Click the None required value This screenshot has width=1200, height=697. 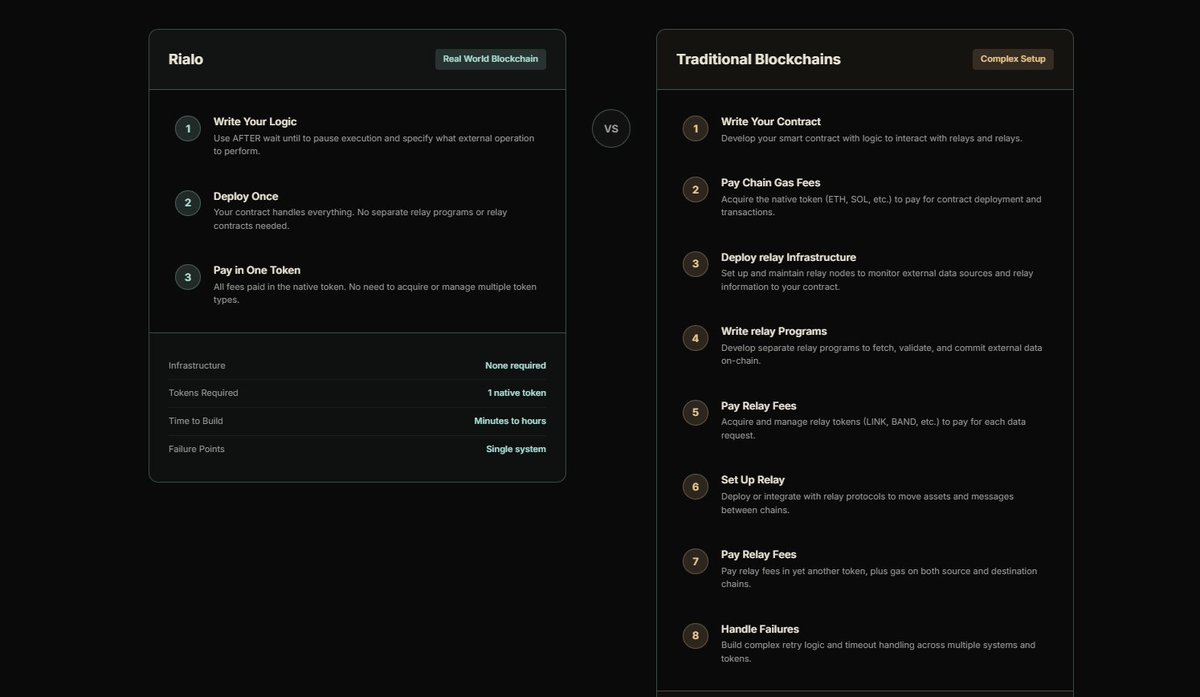(x=516, y=365)
